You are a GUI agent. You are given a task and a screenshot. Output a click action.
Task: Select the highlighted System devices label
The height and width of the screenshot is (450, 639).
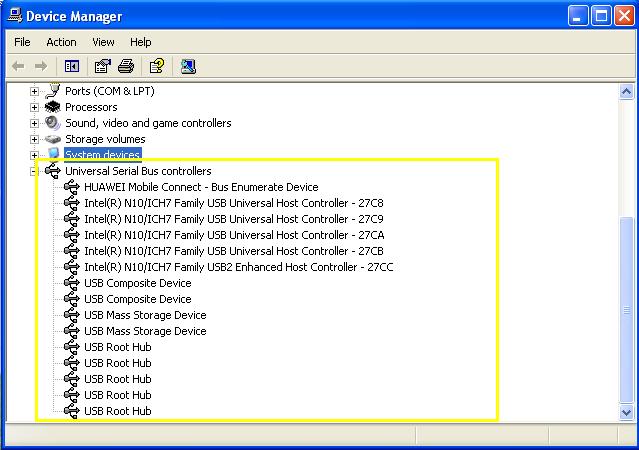click(103, 154)
